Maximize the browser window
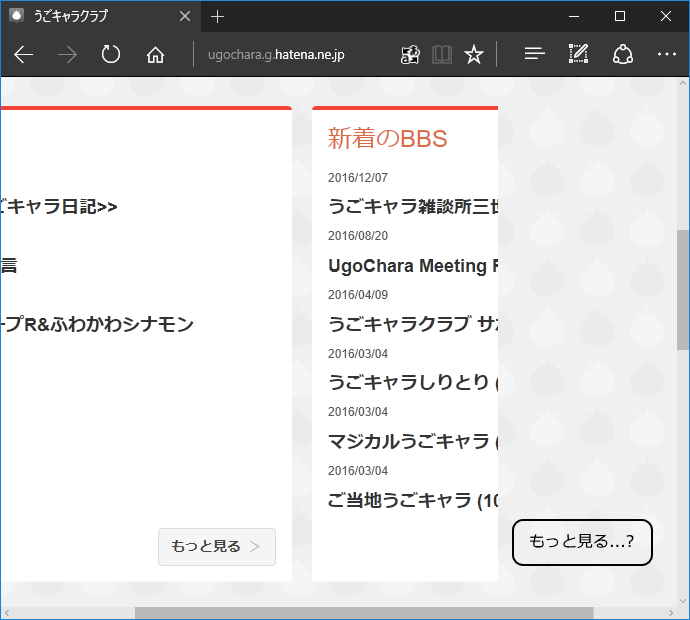Image resolution: width=690 pixels, height=620 pixels. [x=620, y=16]
